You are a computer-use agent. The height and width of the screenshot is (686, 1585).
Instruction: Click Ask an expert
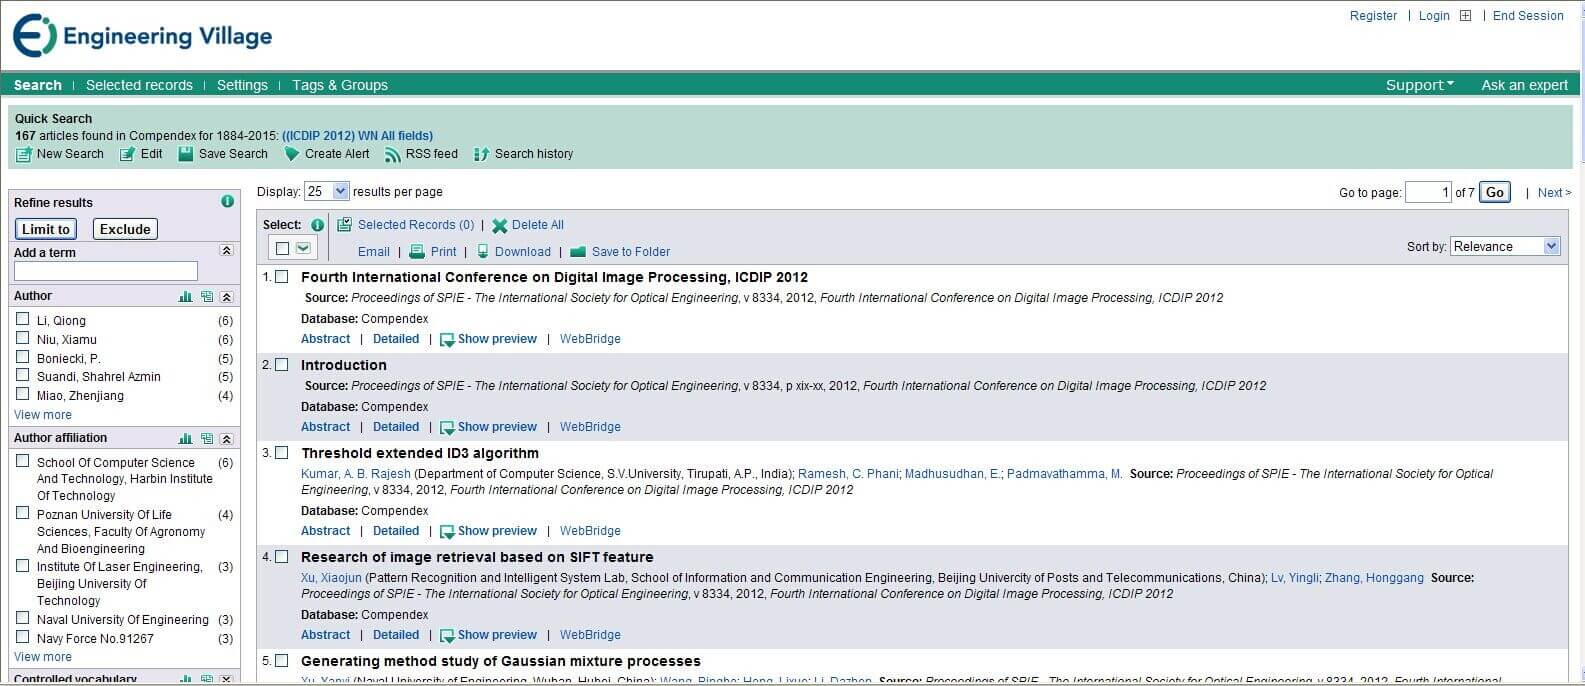(x=1525, y=85)
